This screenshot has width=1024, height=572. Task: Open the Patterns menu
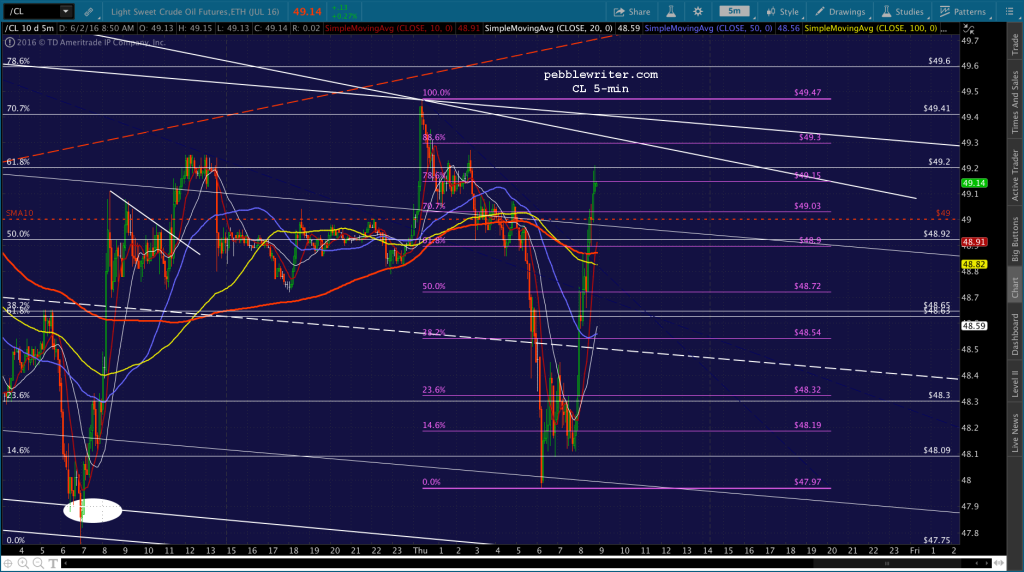[963, 12]
